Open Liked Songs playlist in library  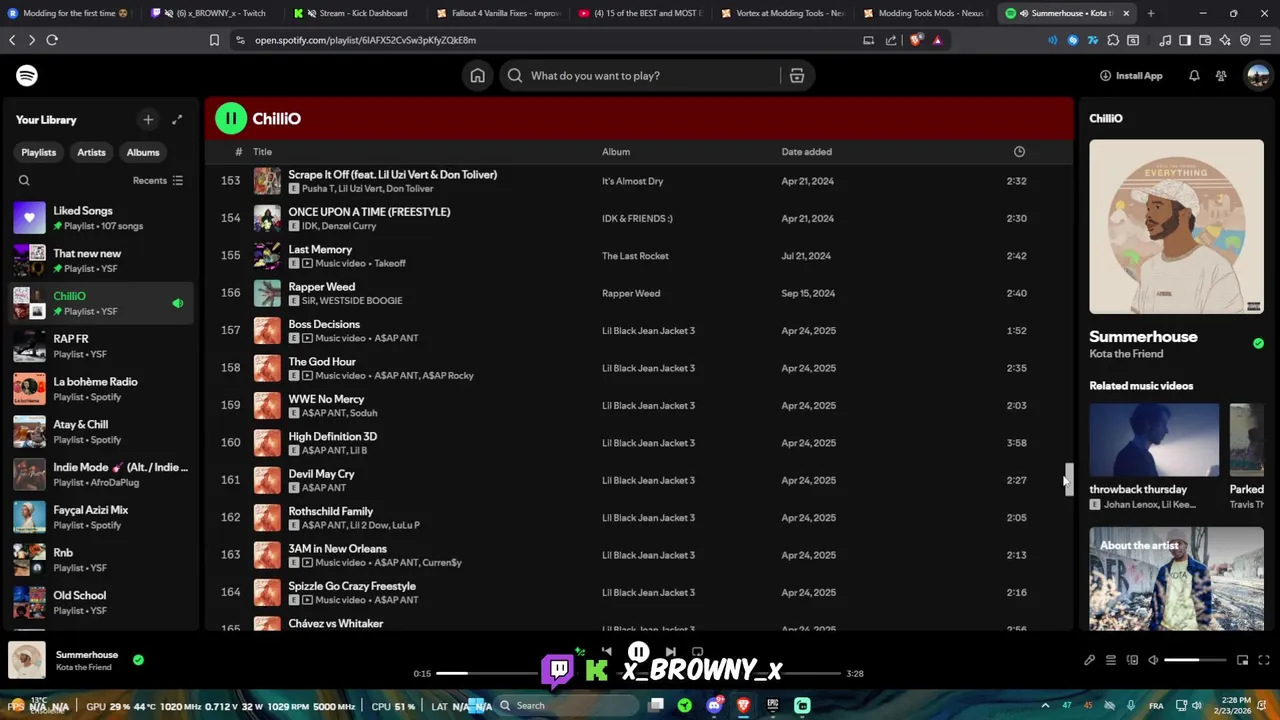[x=100, y=218]
